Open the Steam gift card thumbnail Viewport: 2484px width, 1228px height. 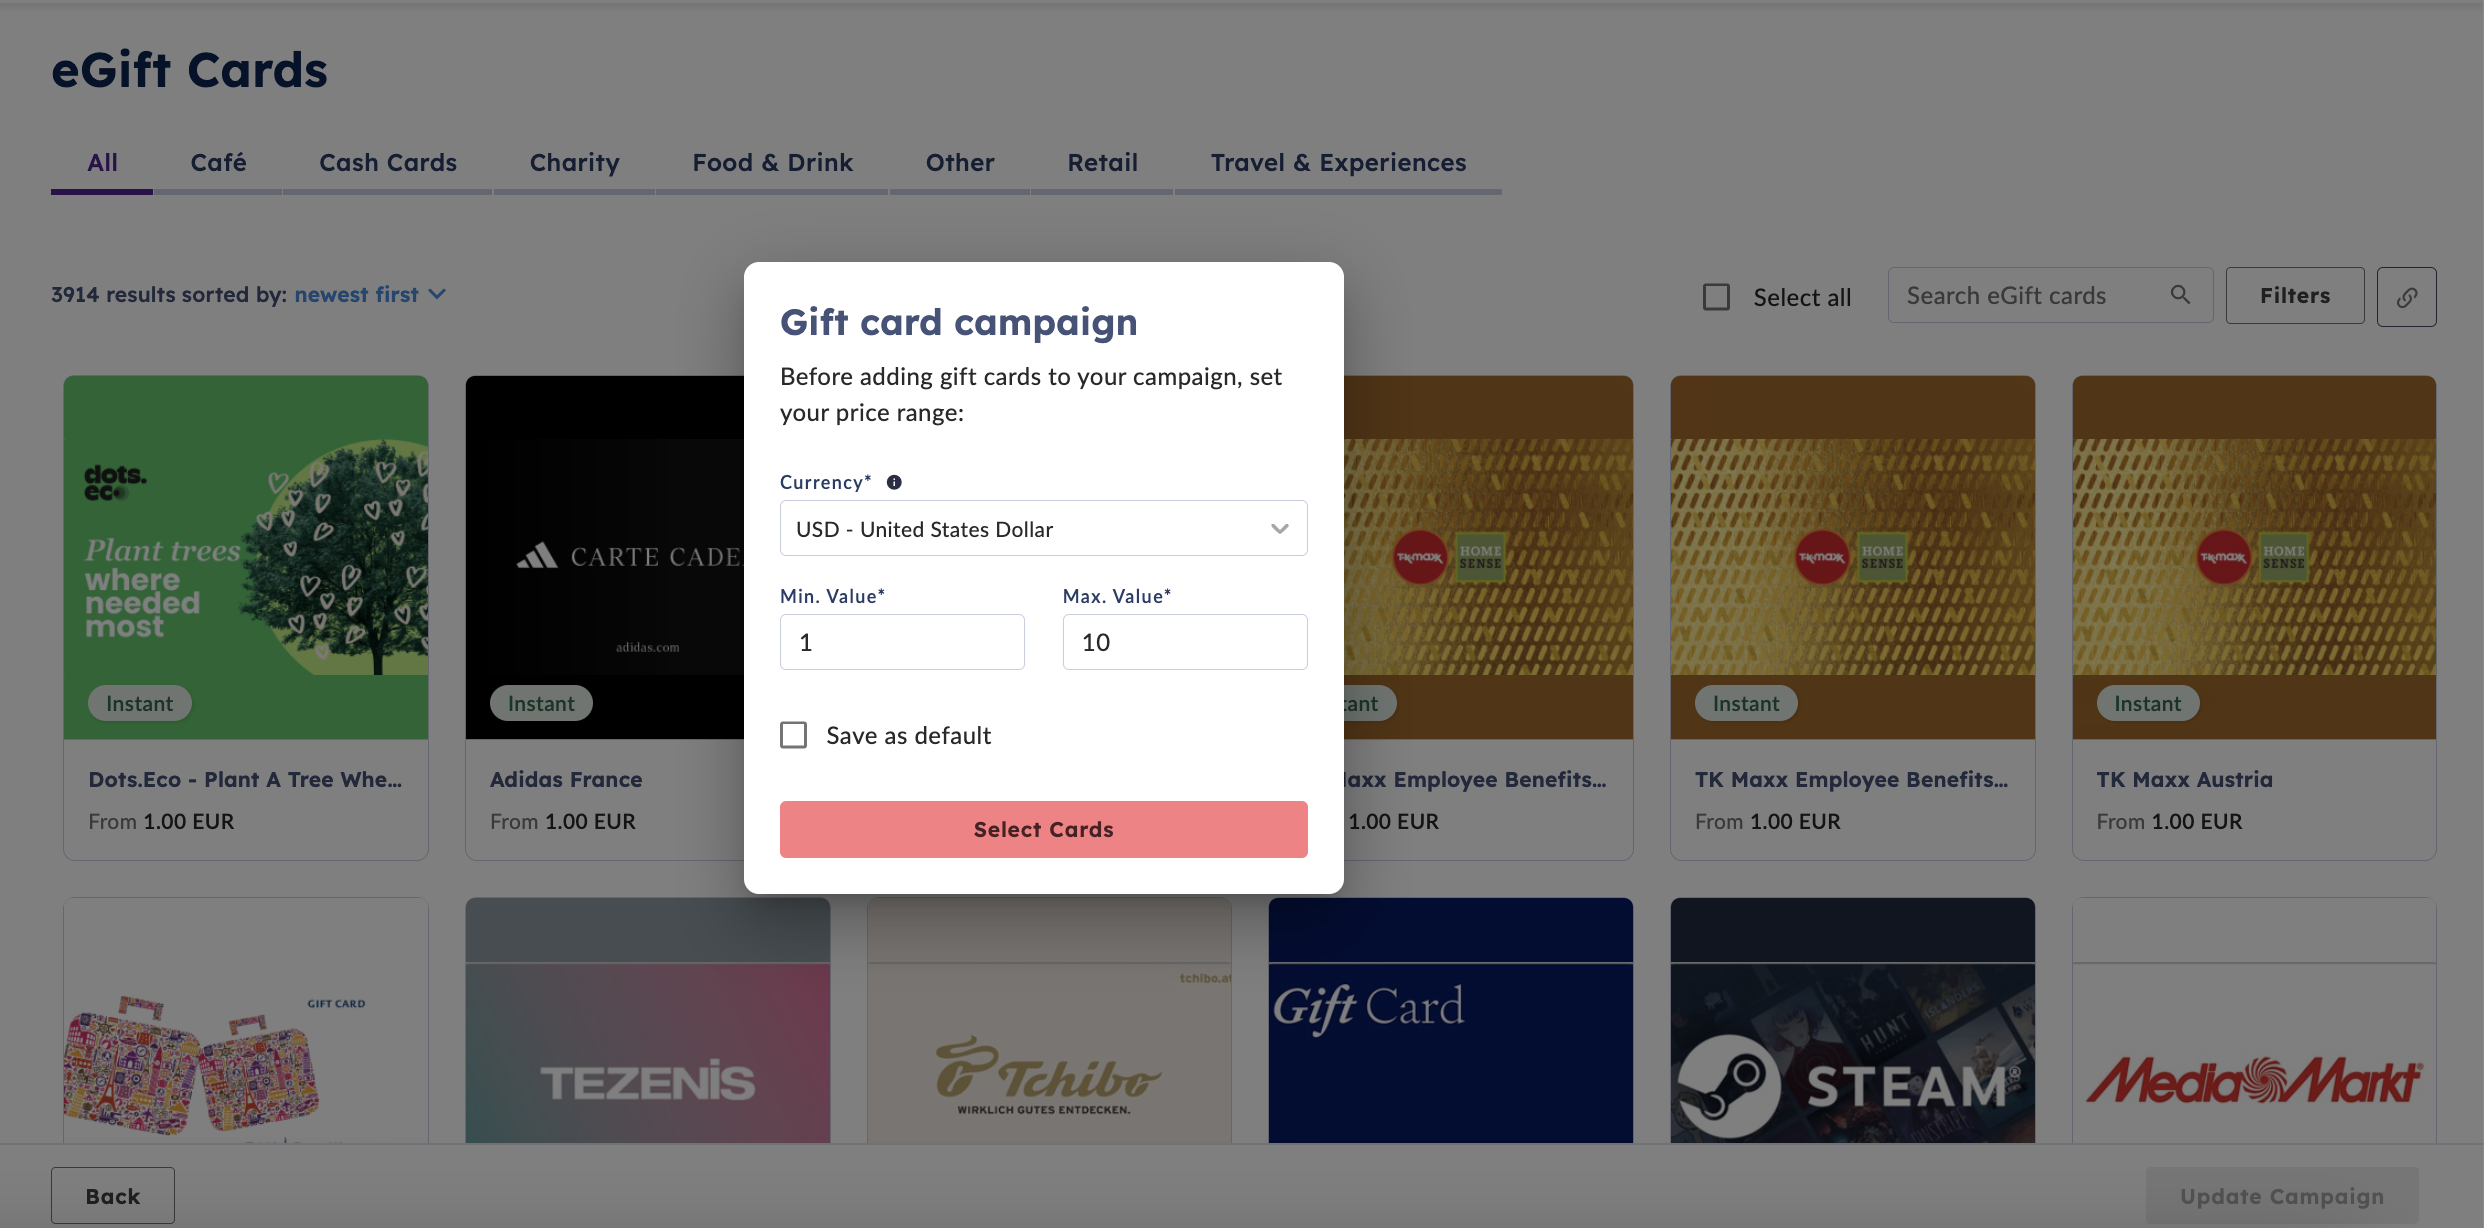(1852, 1020)
